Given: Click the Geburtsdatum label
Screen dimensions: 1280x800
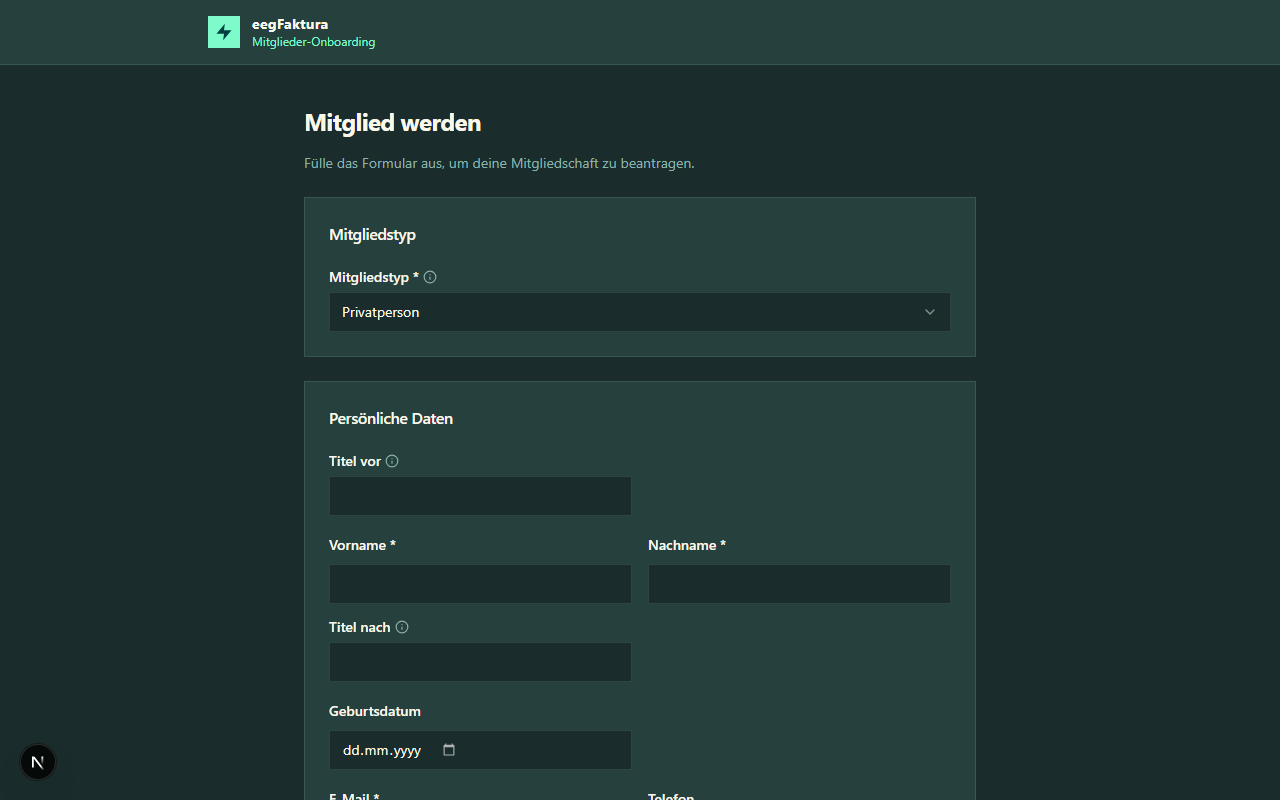Looking at the screenshot, I should point(375,711).
